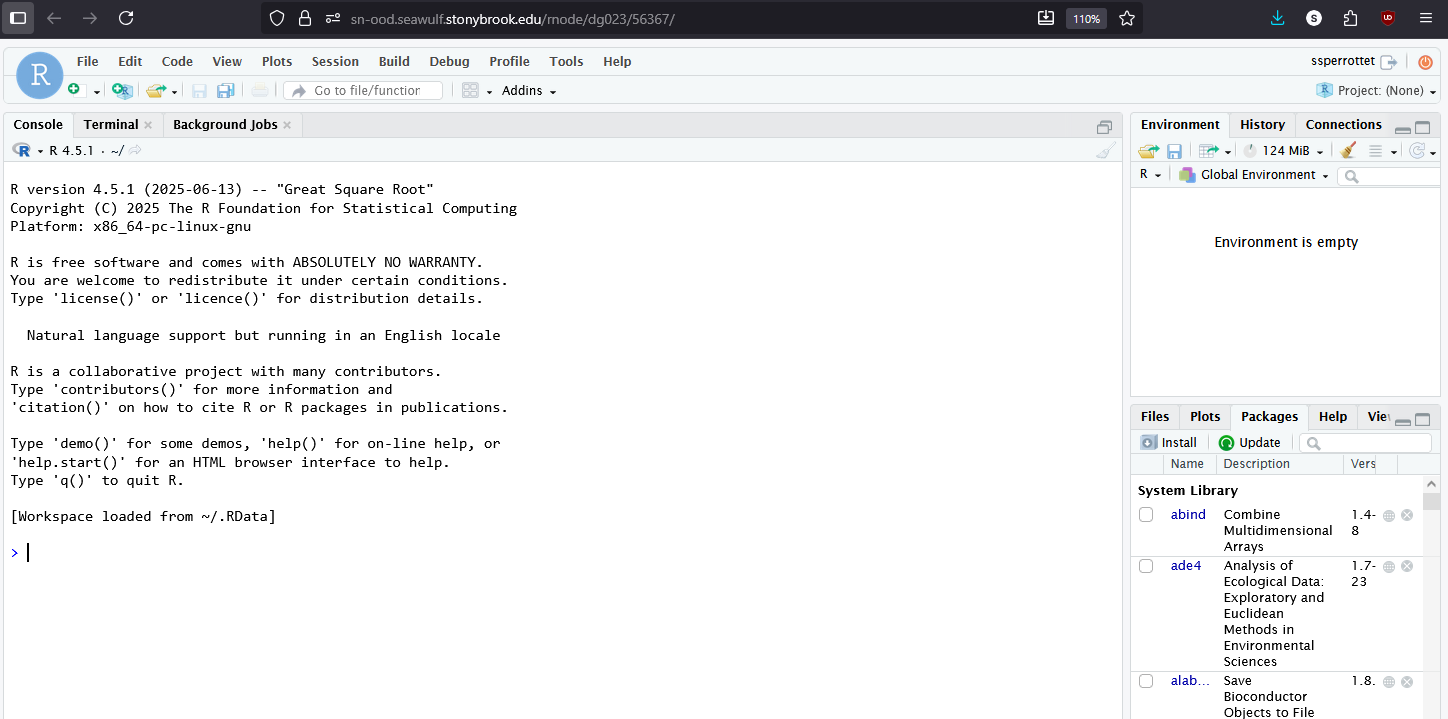Image resolution: width=1448 pixels, height=719 pixels.
Task: Open the Global Environment dropdown
Action: tap(1253, 174)
